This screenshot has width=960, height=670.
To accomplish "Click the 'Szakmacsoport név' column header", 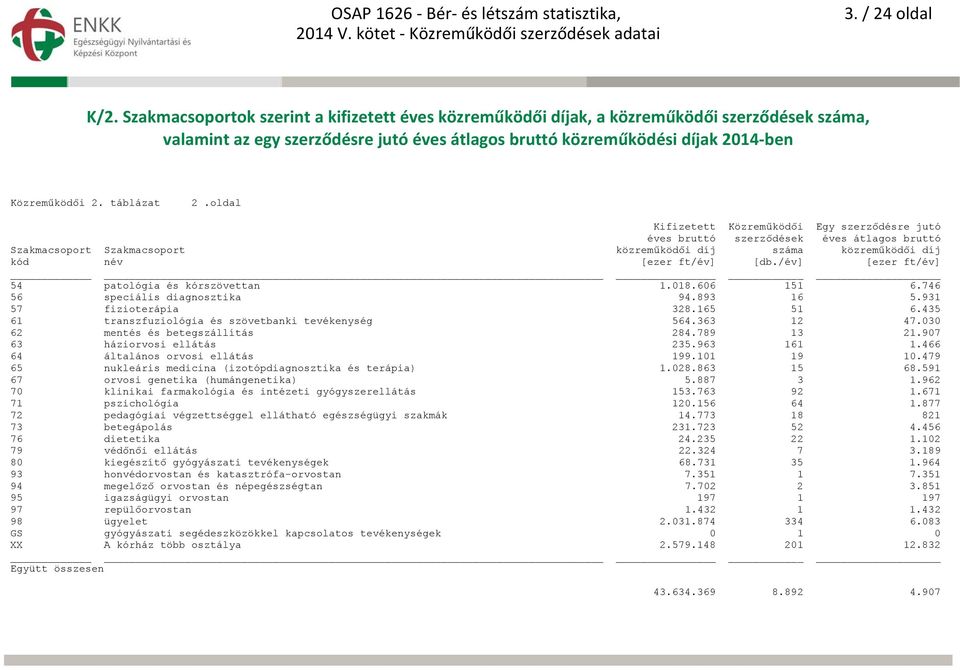I will point(144,256).
